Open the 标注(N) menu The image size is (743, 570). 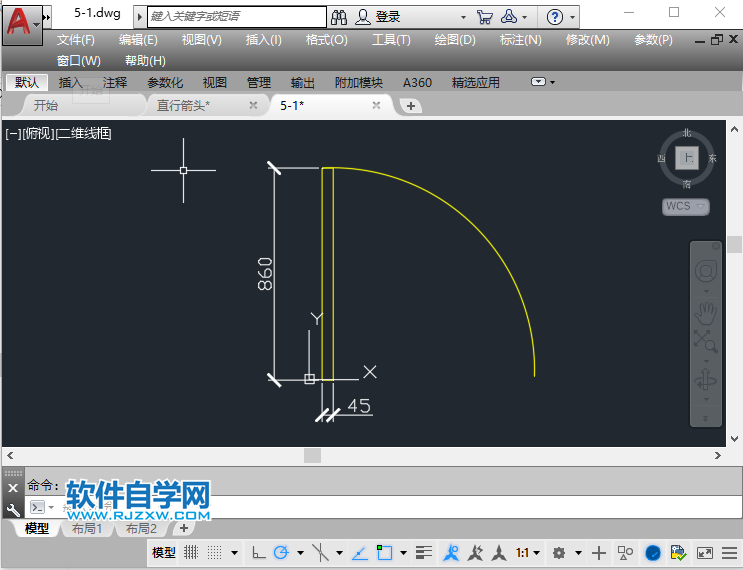tap(520, 40)
